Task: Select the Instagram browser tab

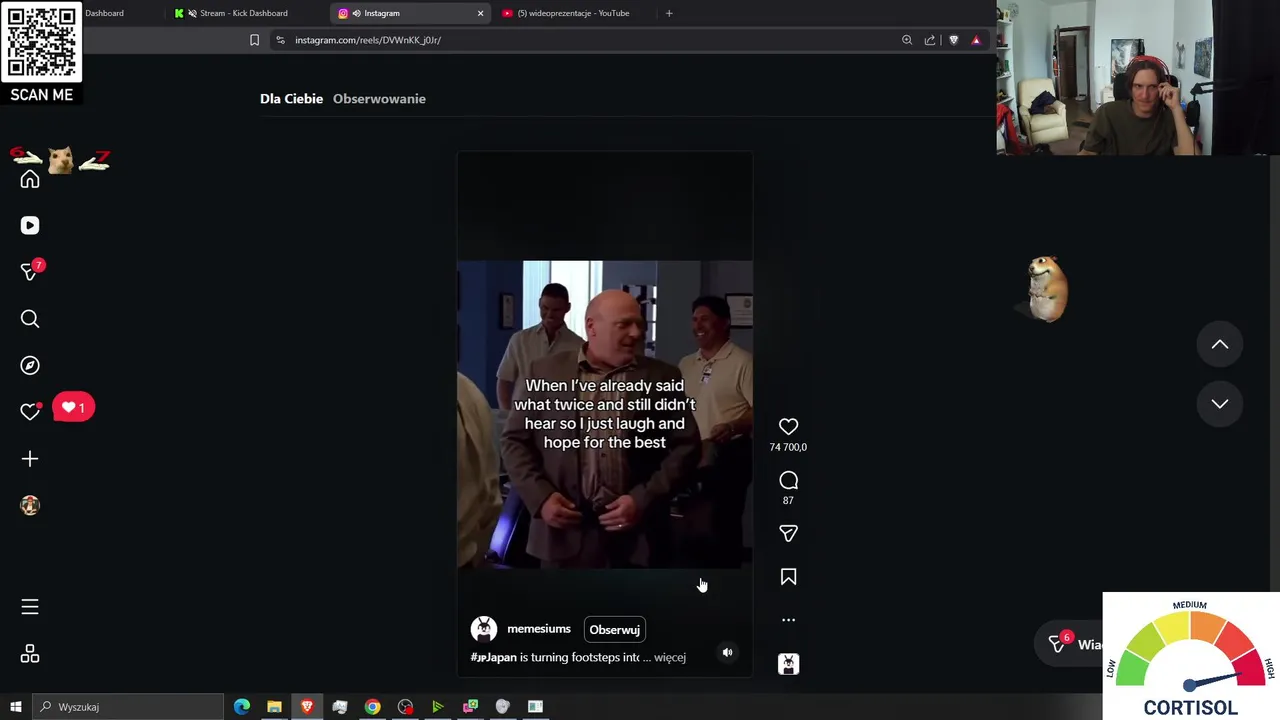Action: pyautogui.click(x=410, y=13)
